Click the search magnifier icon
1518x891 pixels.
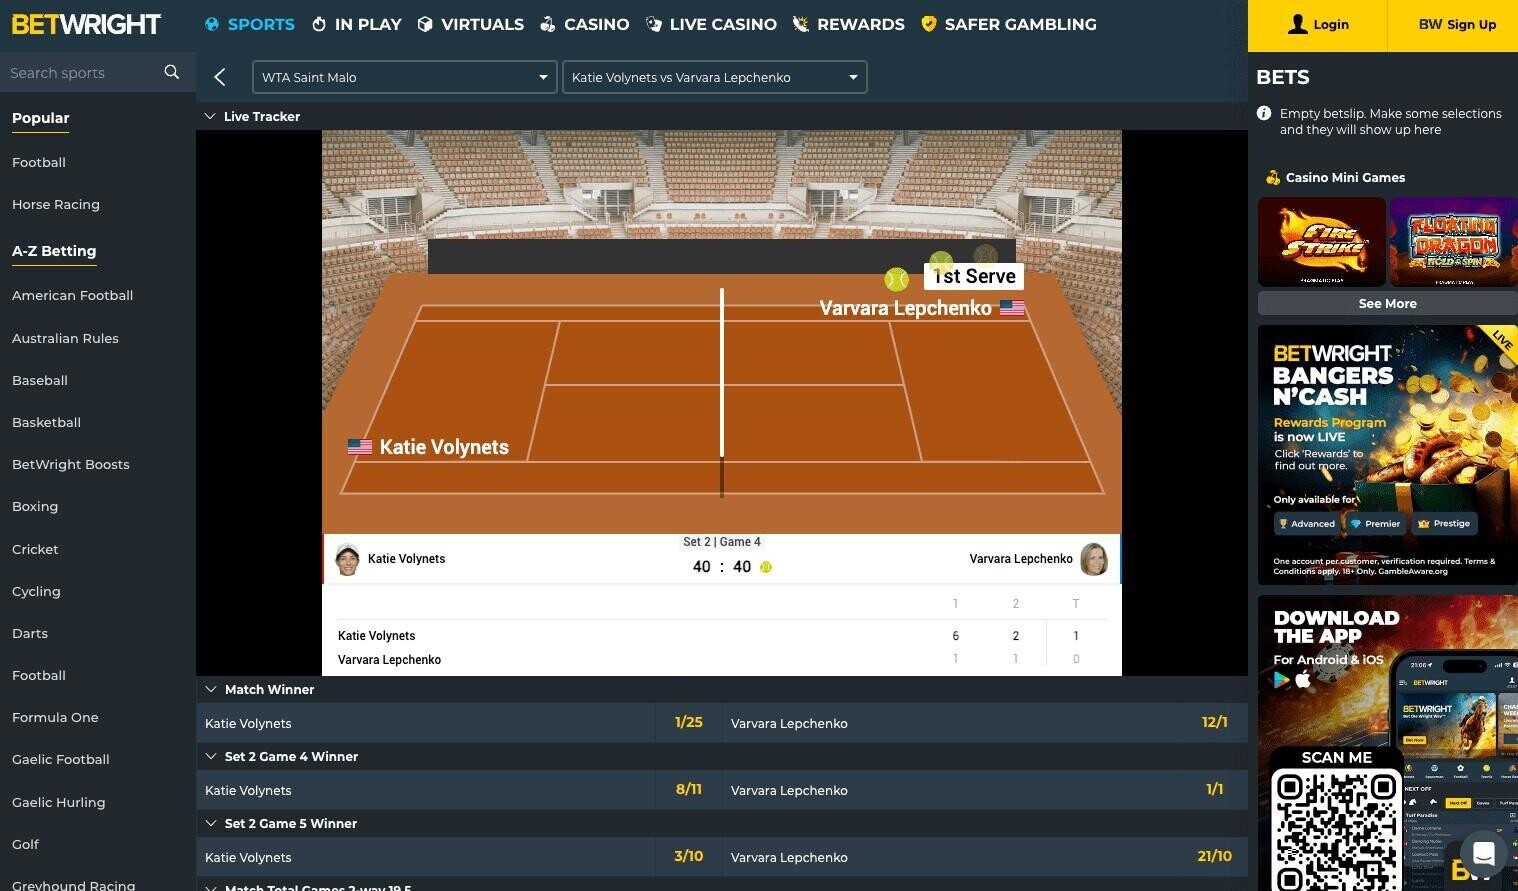coord(172,72)
